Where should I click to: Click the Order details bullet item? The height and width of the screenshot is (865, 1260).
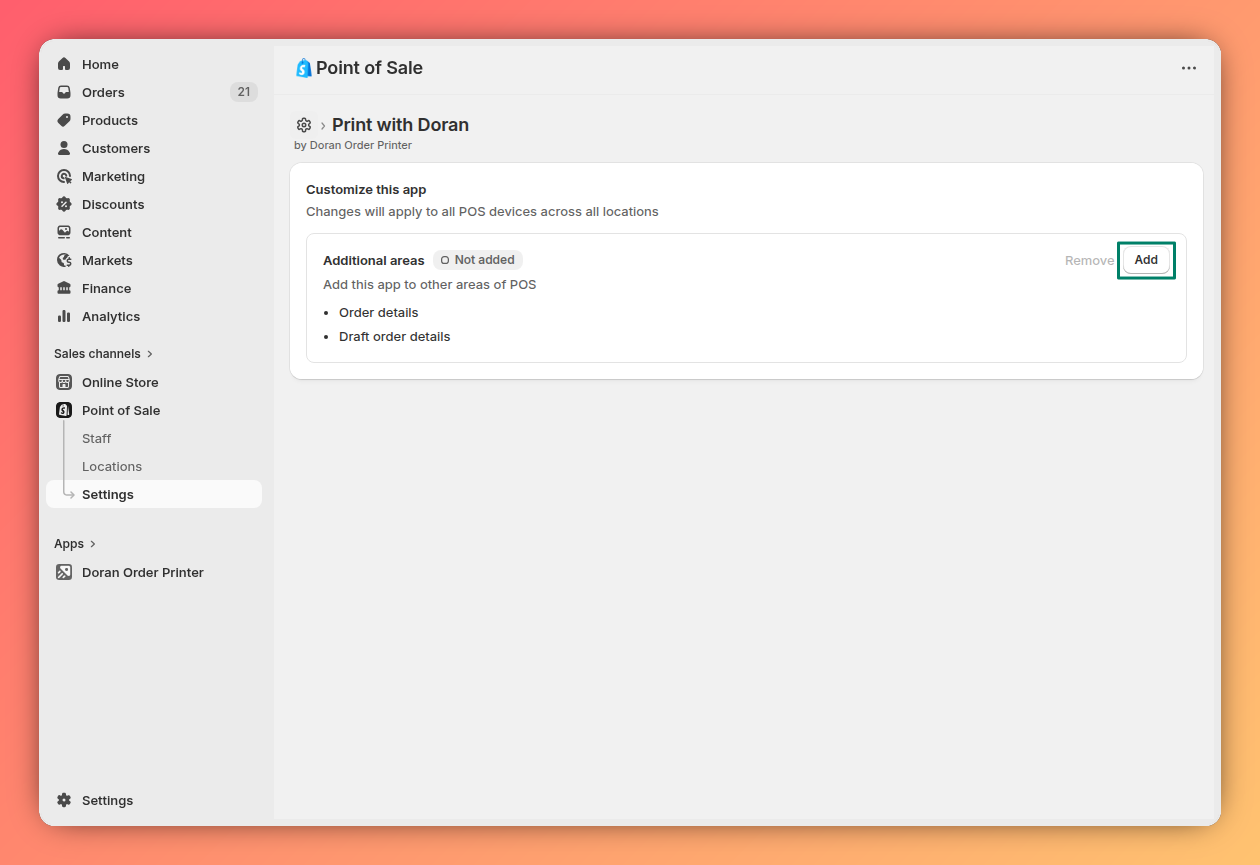click(379, 313)
